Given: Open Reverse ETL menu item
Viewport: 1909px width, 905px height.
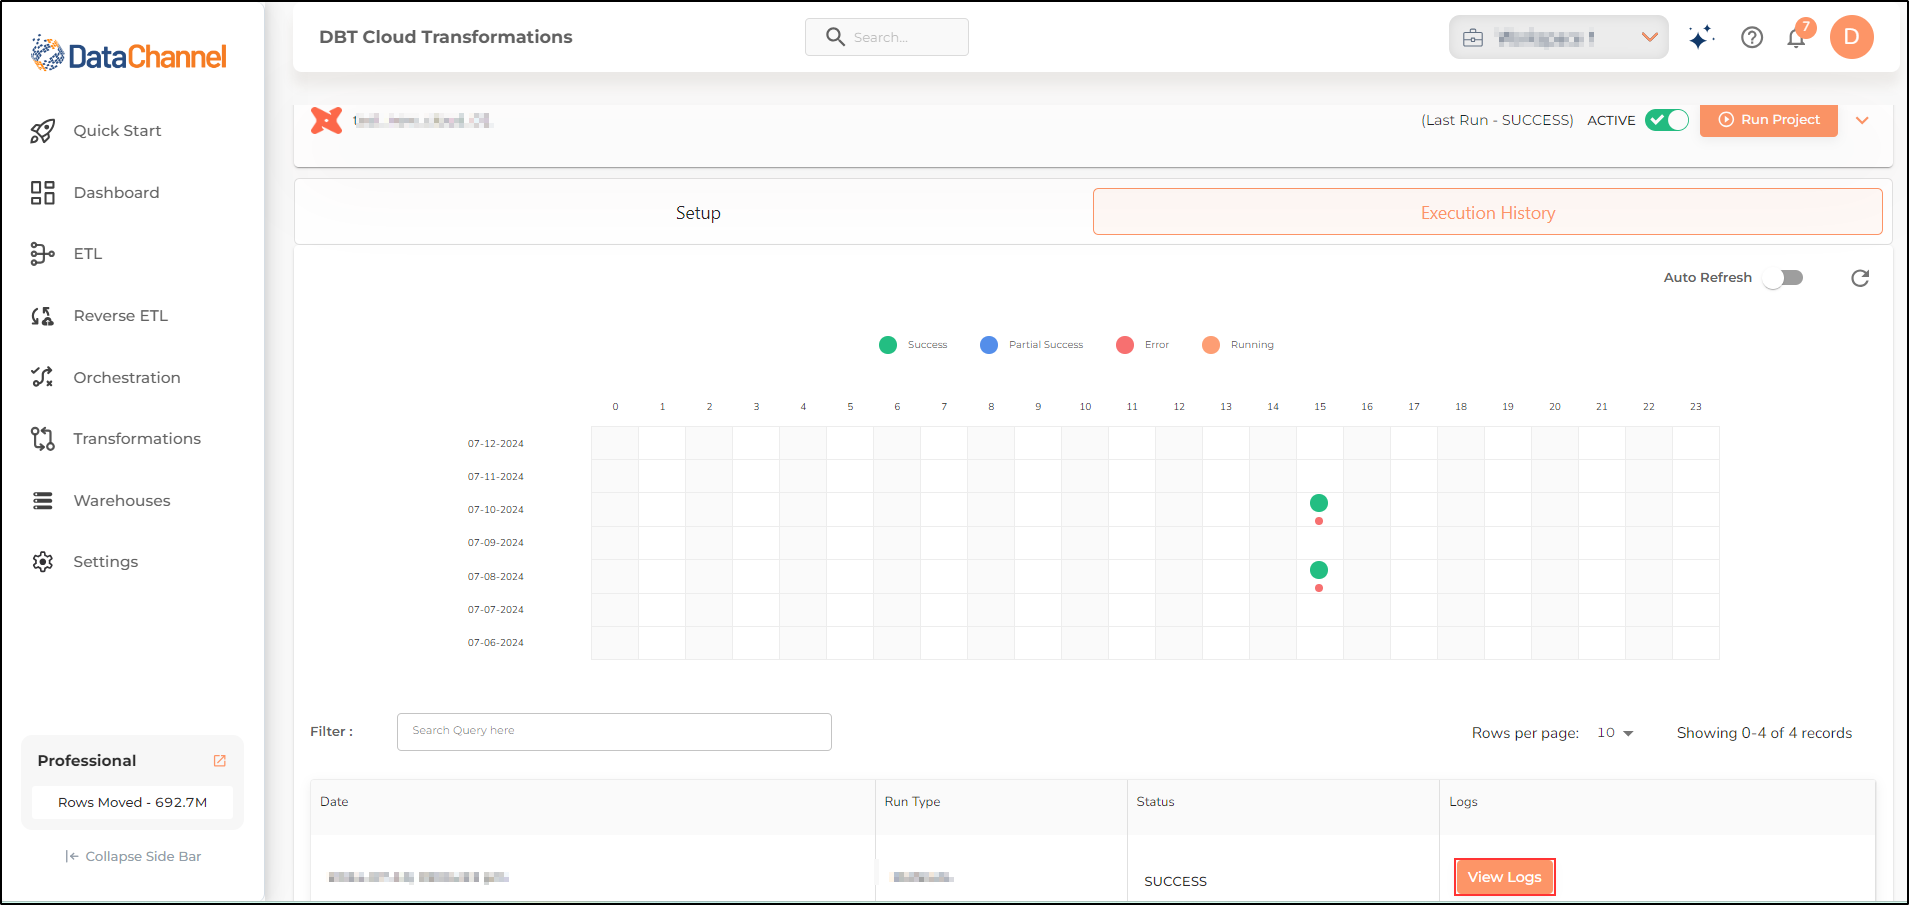Looking at the screenshot, I should click(120, 316).
